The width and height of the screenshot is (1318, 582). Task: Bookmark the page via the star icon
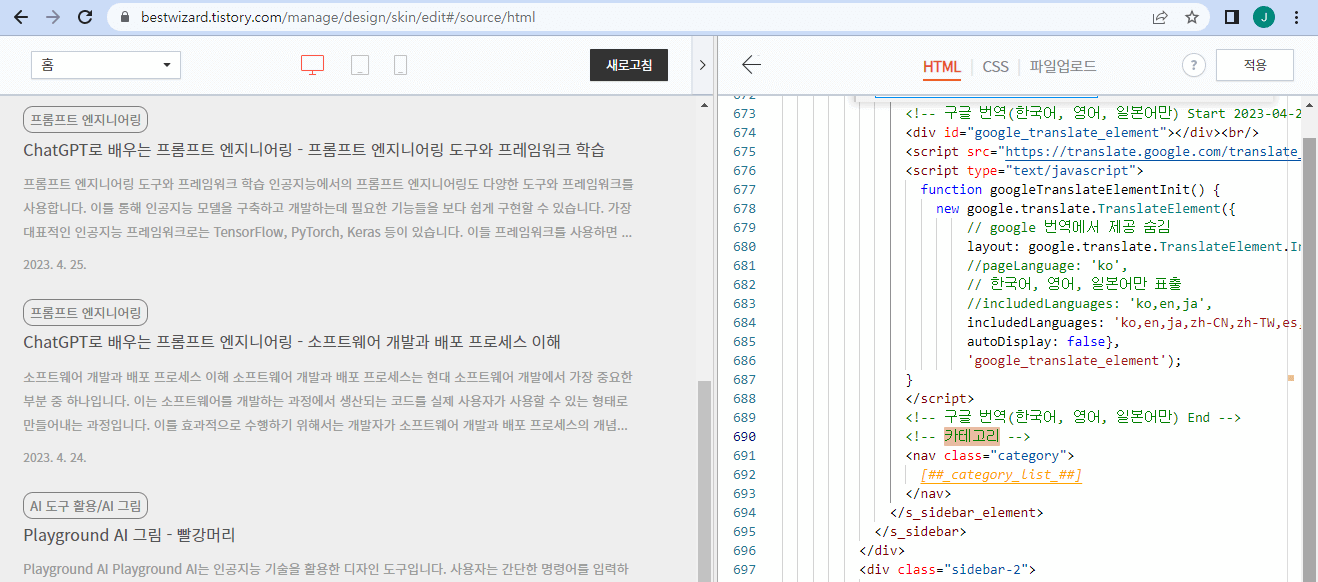(1191, 16)
